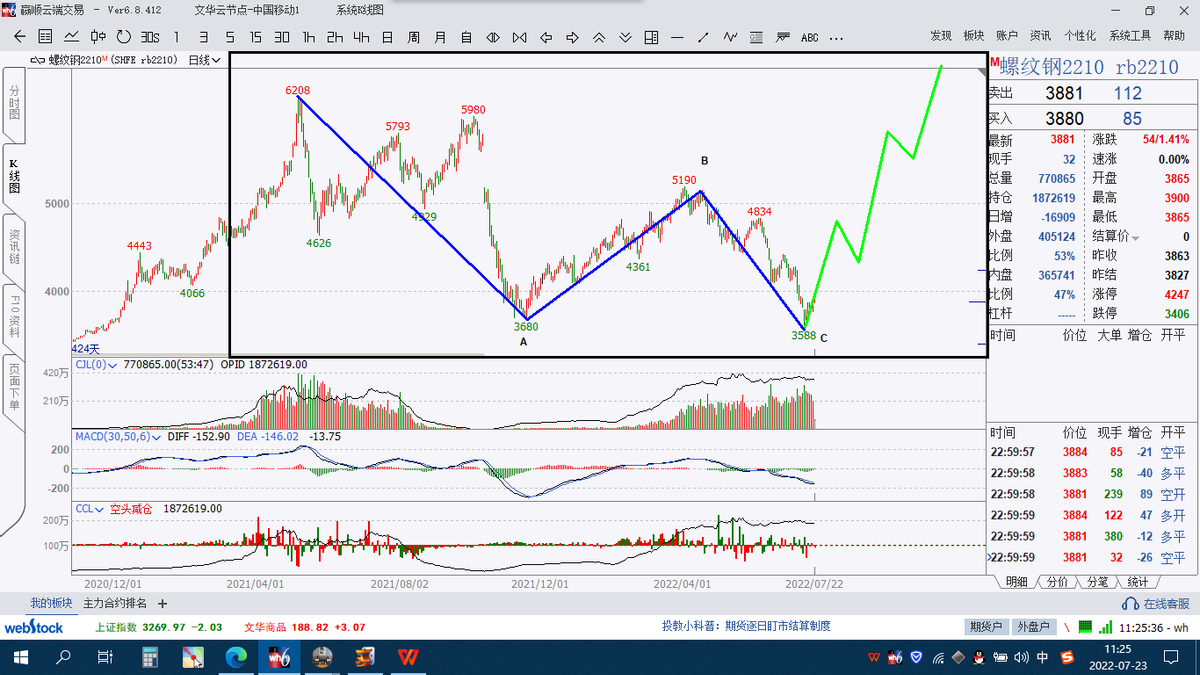Image resolution: width=1200 pixels, height=675 pixels.
Task: Open Windows Start menu
Action: click(20, 657)
